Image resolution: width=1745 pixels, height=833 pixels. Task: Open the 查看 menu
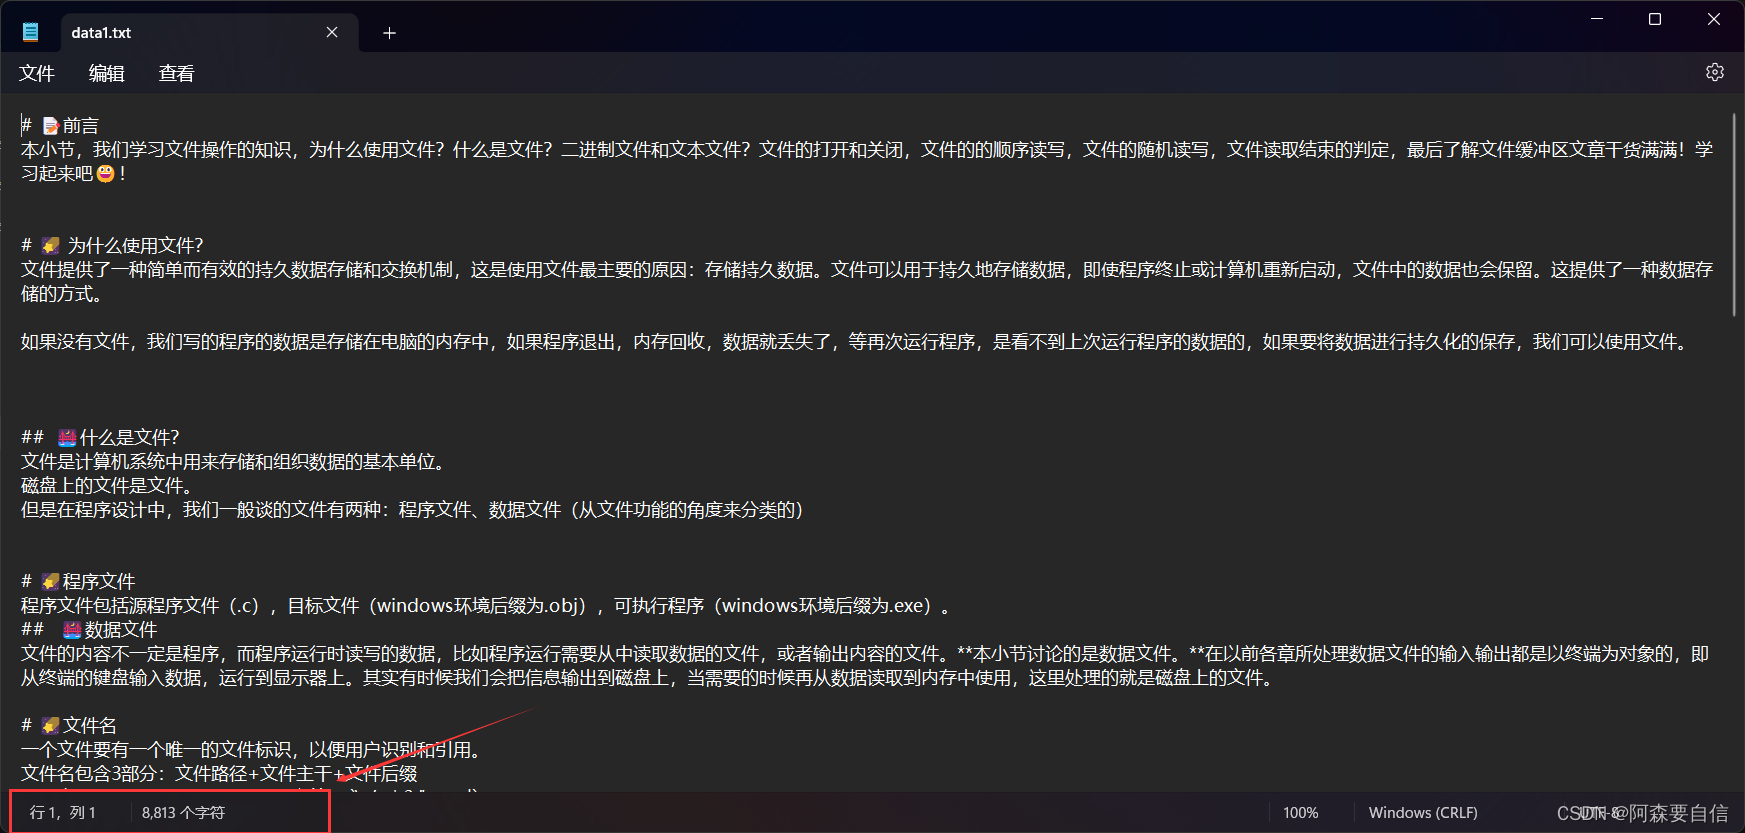pos(177,73)
